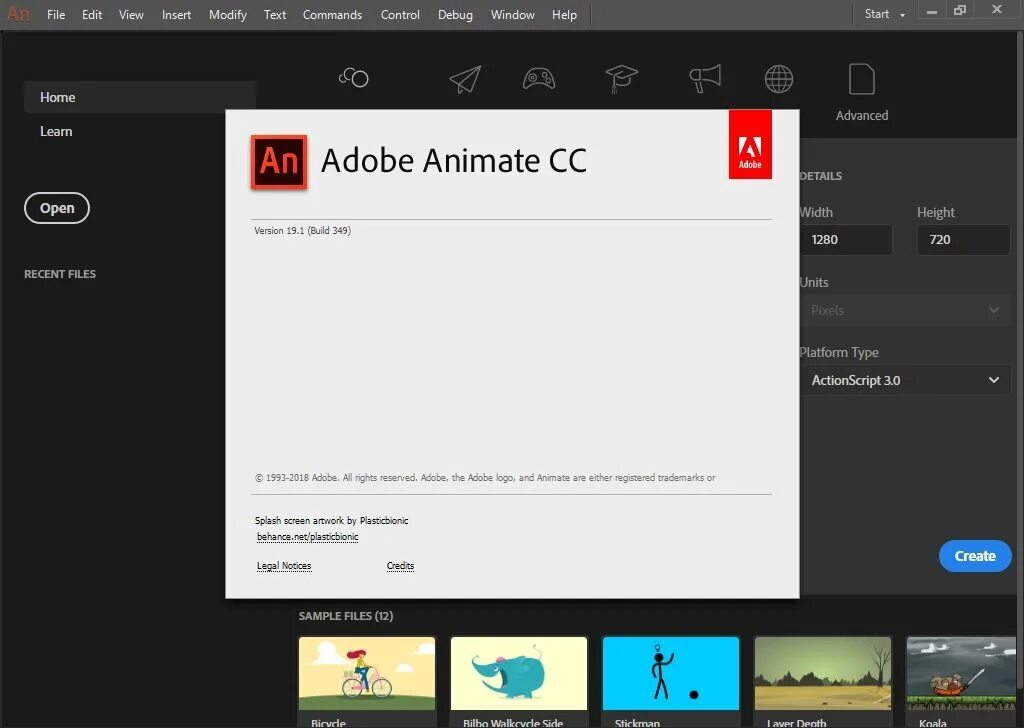Open the View menu
The image size is (1024, 728).
click(131, 14)
